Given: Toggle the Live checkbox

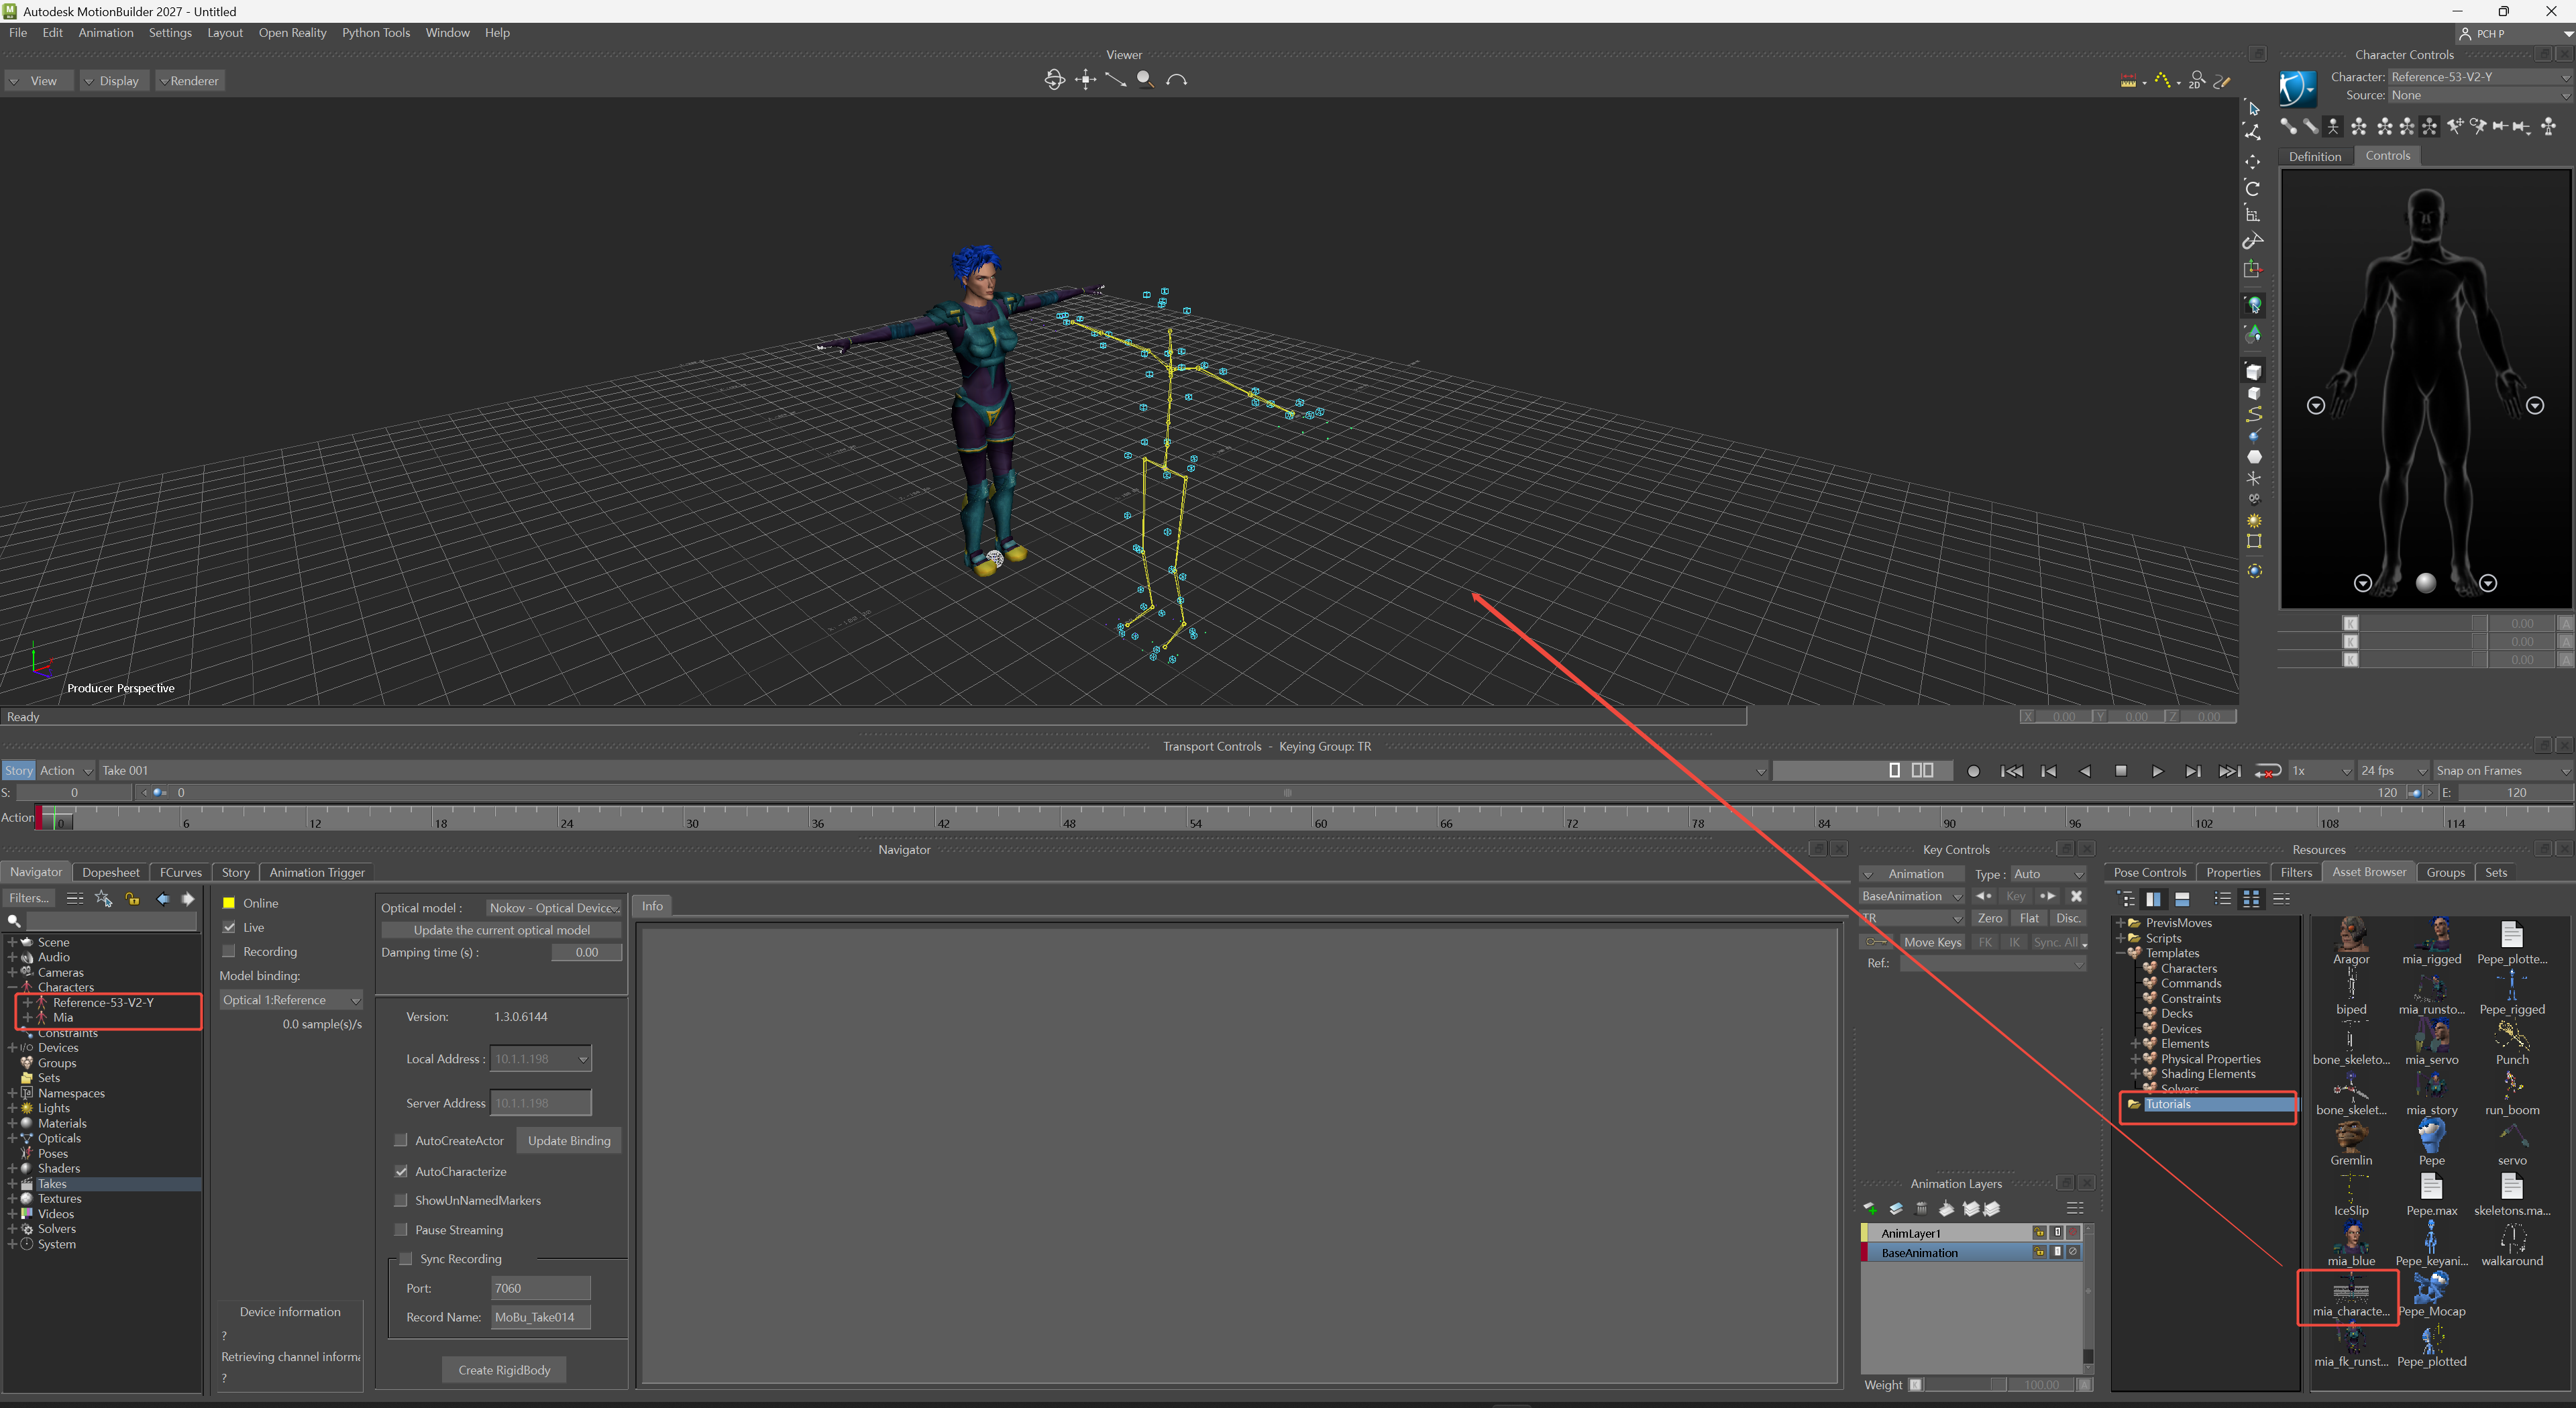Looking at the screenshot, I should 229,927.
